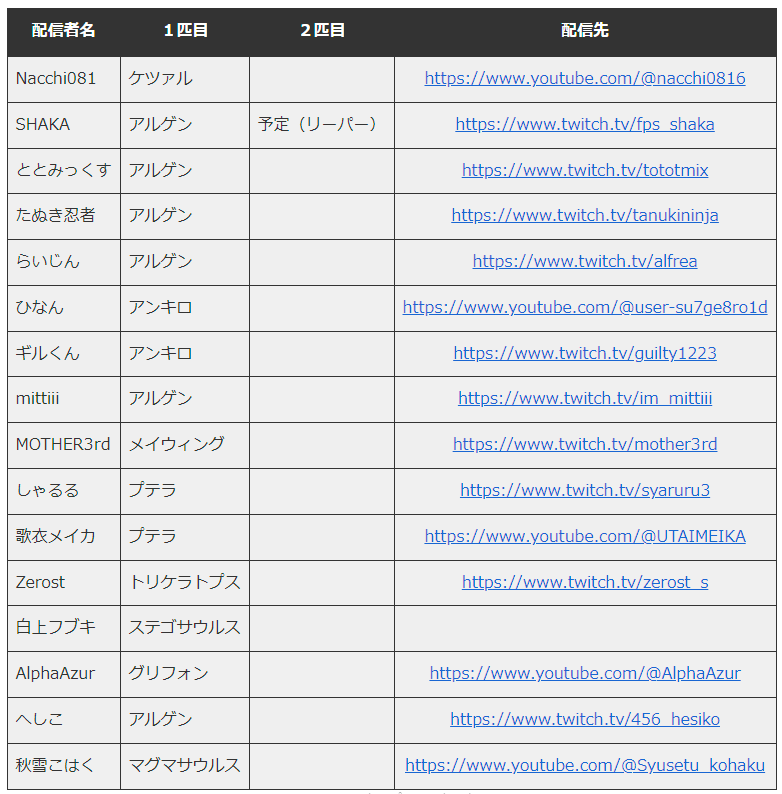Screen dimensions: 782x794
Task: Select the へしこ name cell
Action: 64,721
